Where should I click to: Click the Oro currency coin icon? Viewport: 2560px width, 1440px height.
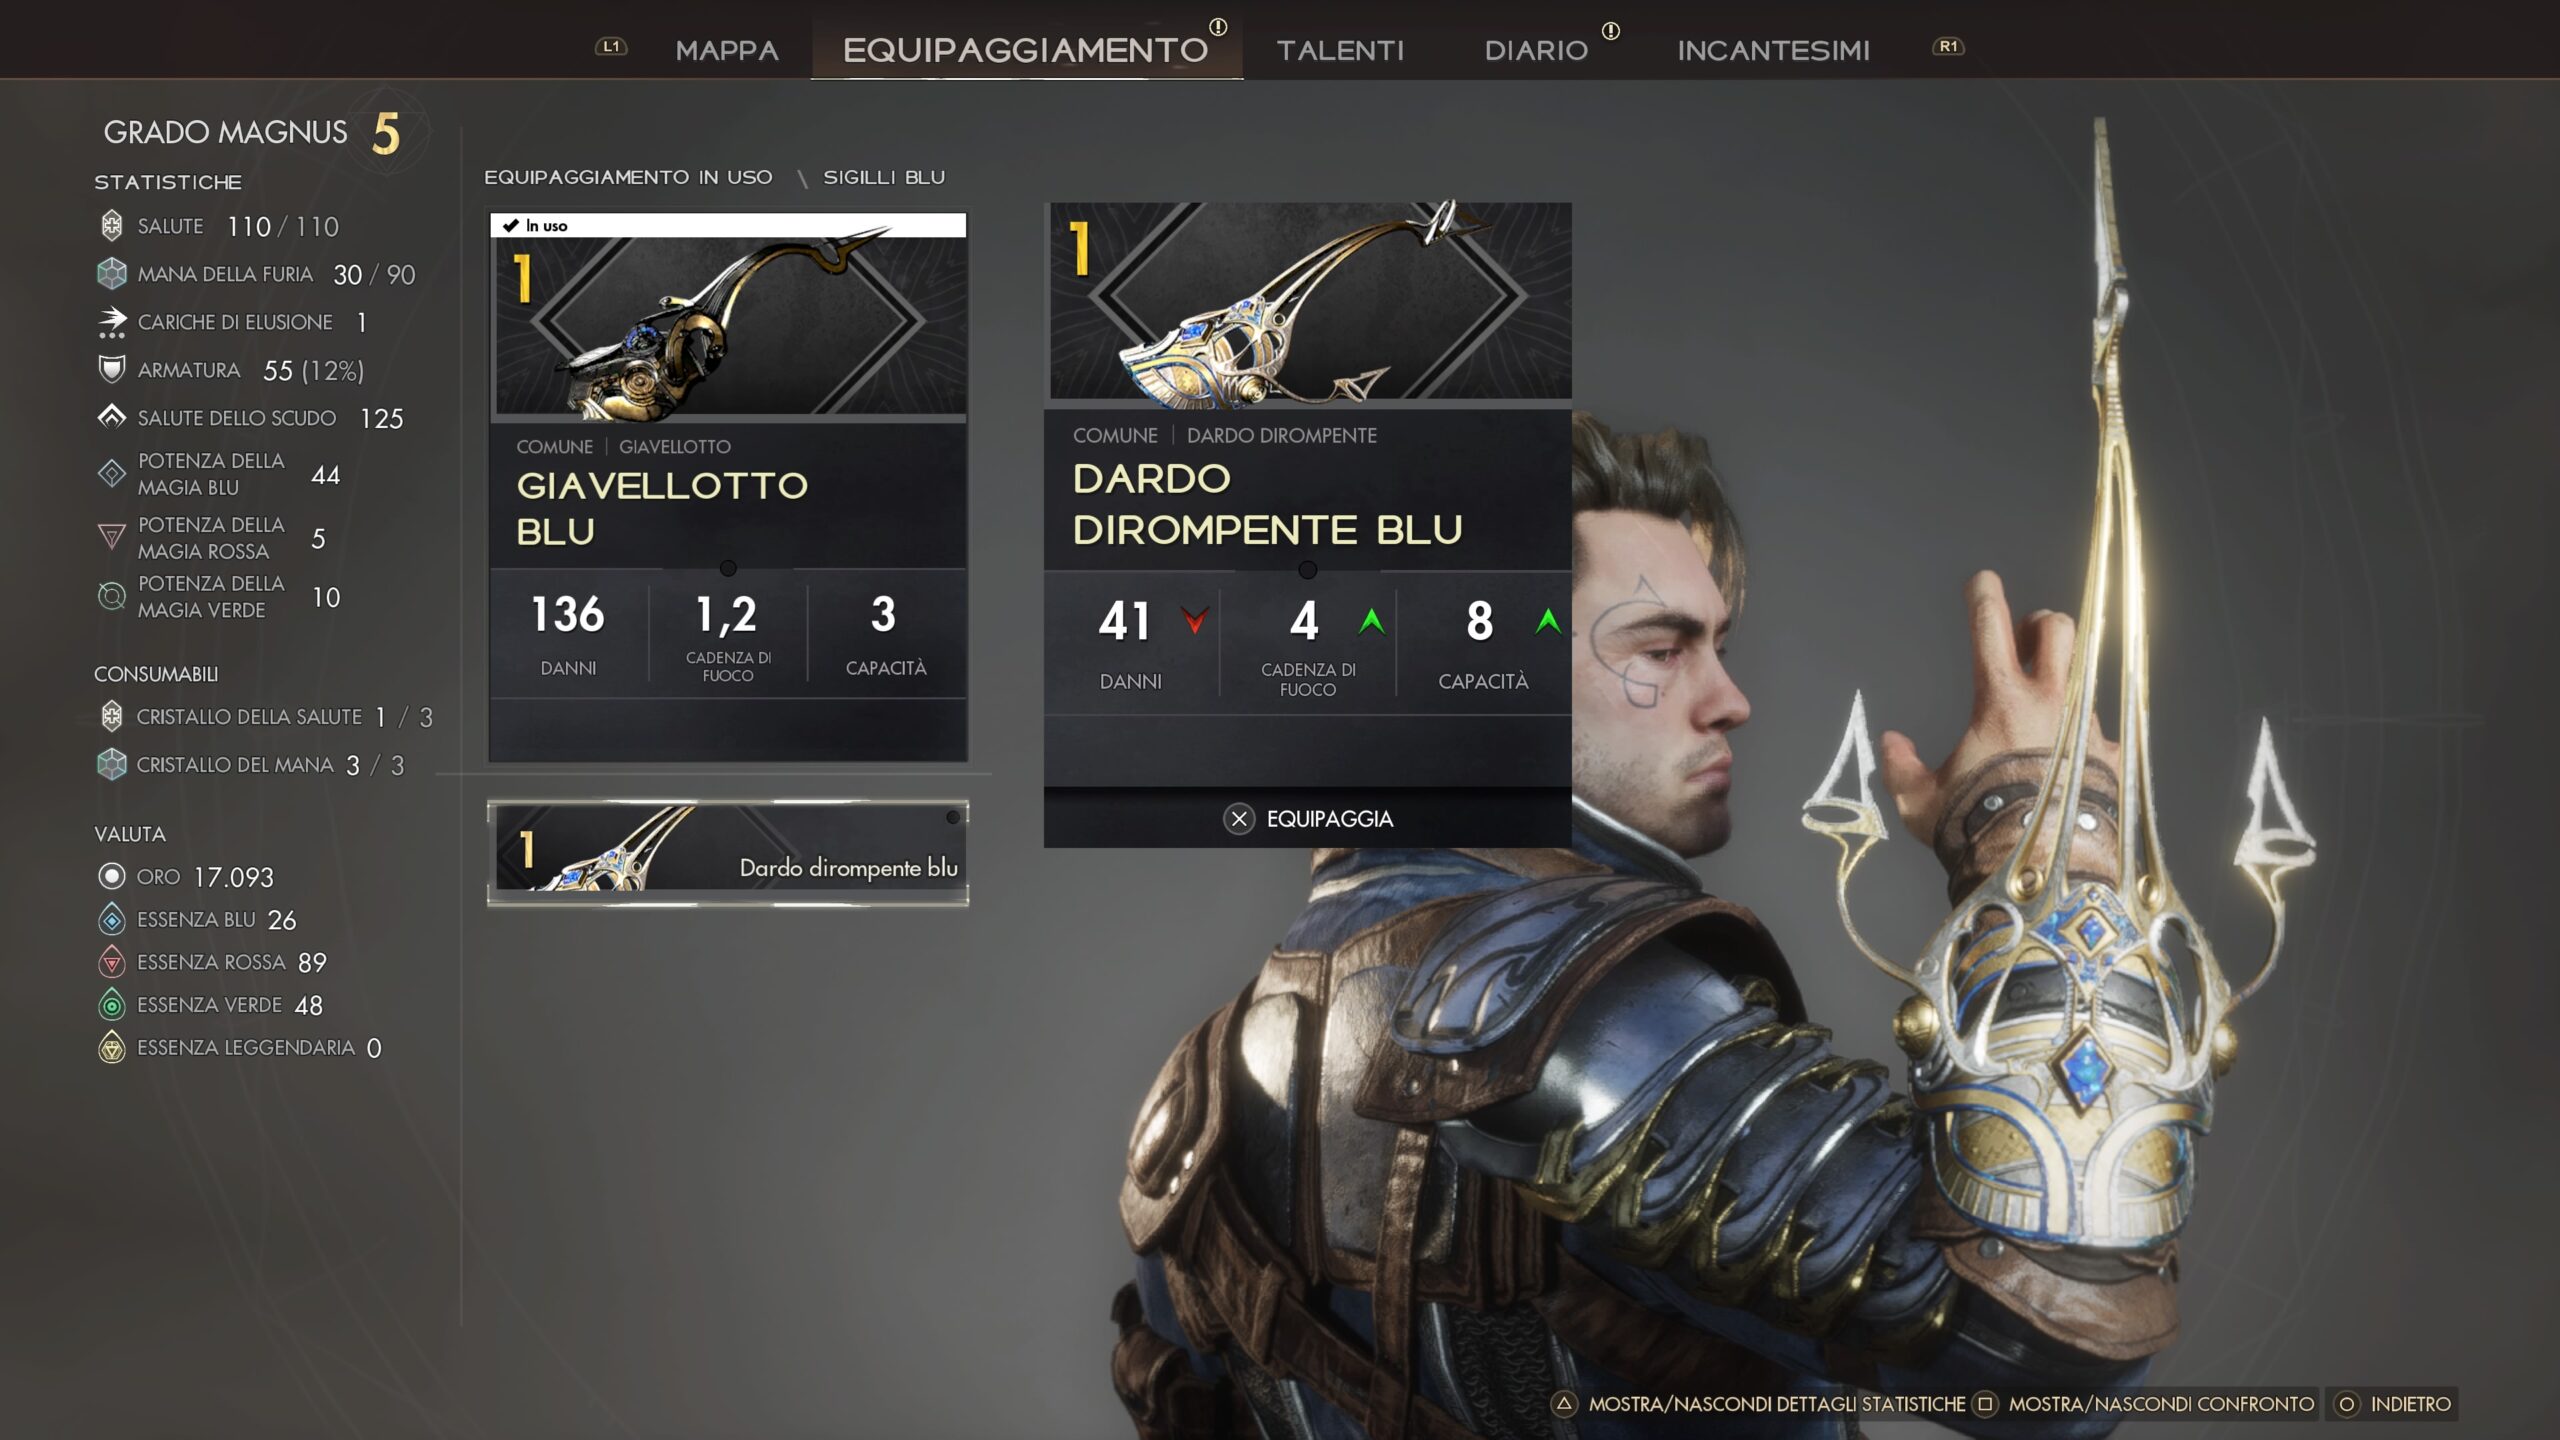click(x=112, y=877)
